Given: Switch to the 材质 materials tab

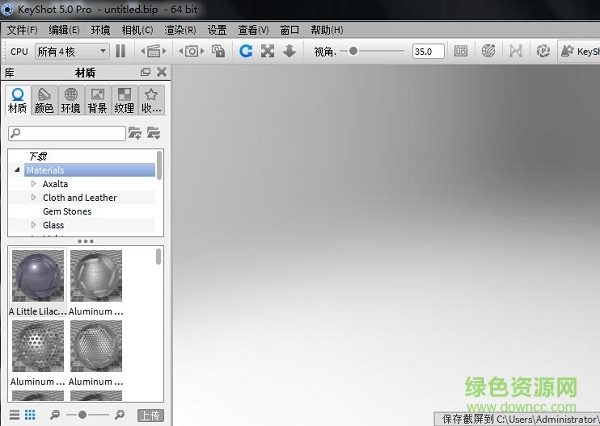Looking at the screenshot, I should 18,100.
